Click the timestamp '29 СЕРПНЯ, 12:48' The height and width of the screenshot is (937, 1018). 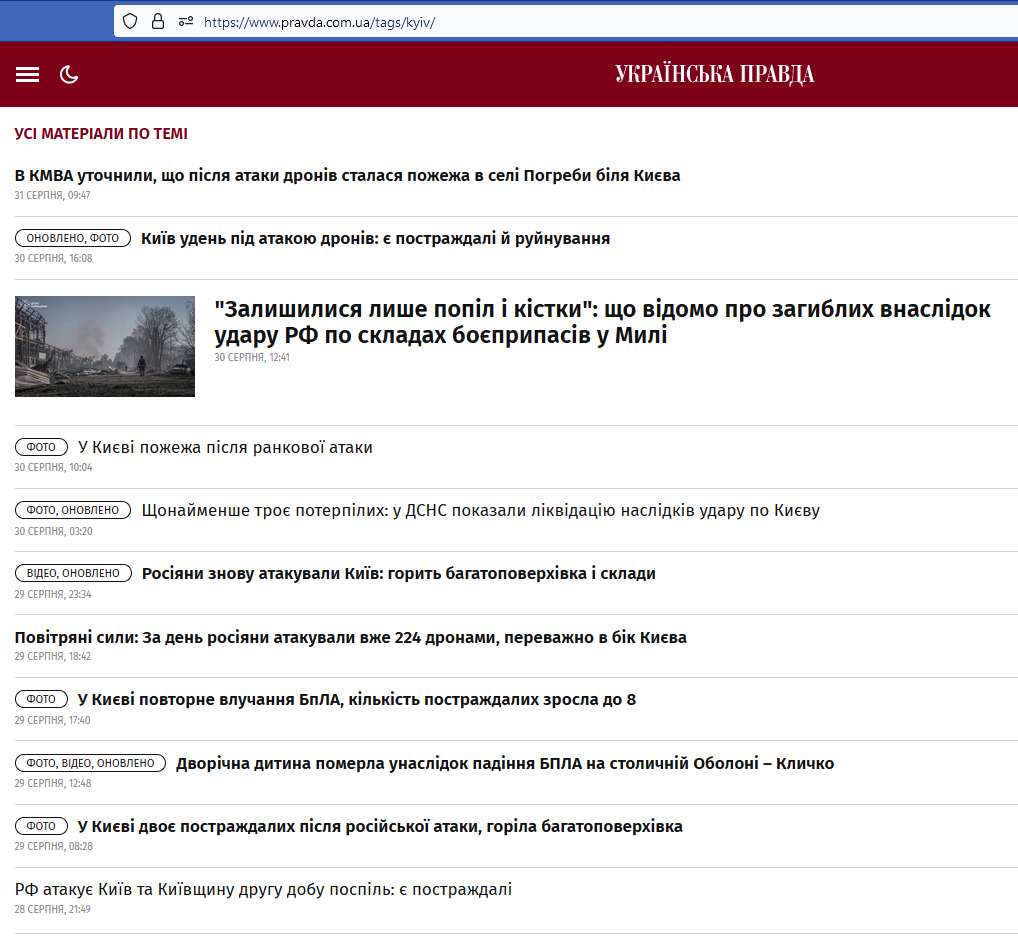click(53, 782)
